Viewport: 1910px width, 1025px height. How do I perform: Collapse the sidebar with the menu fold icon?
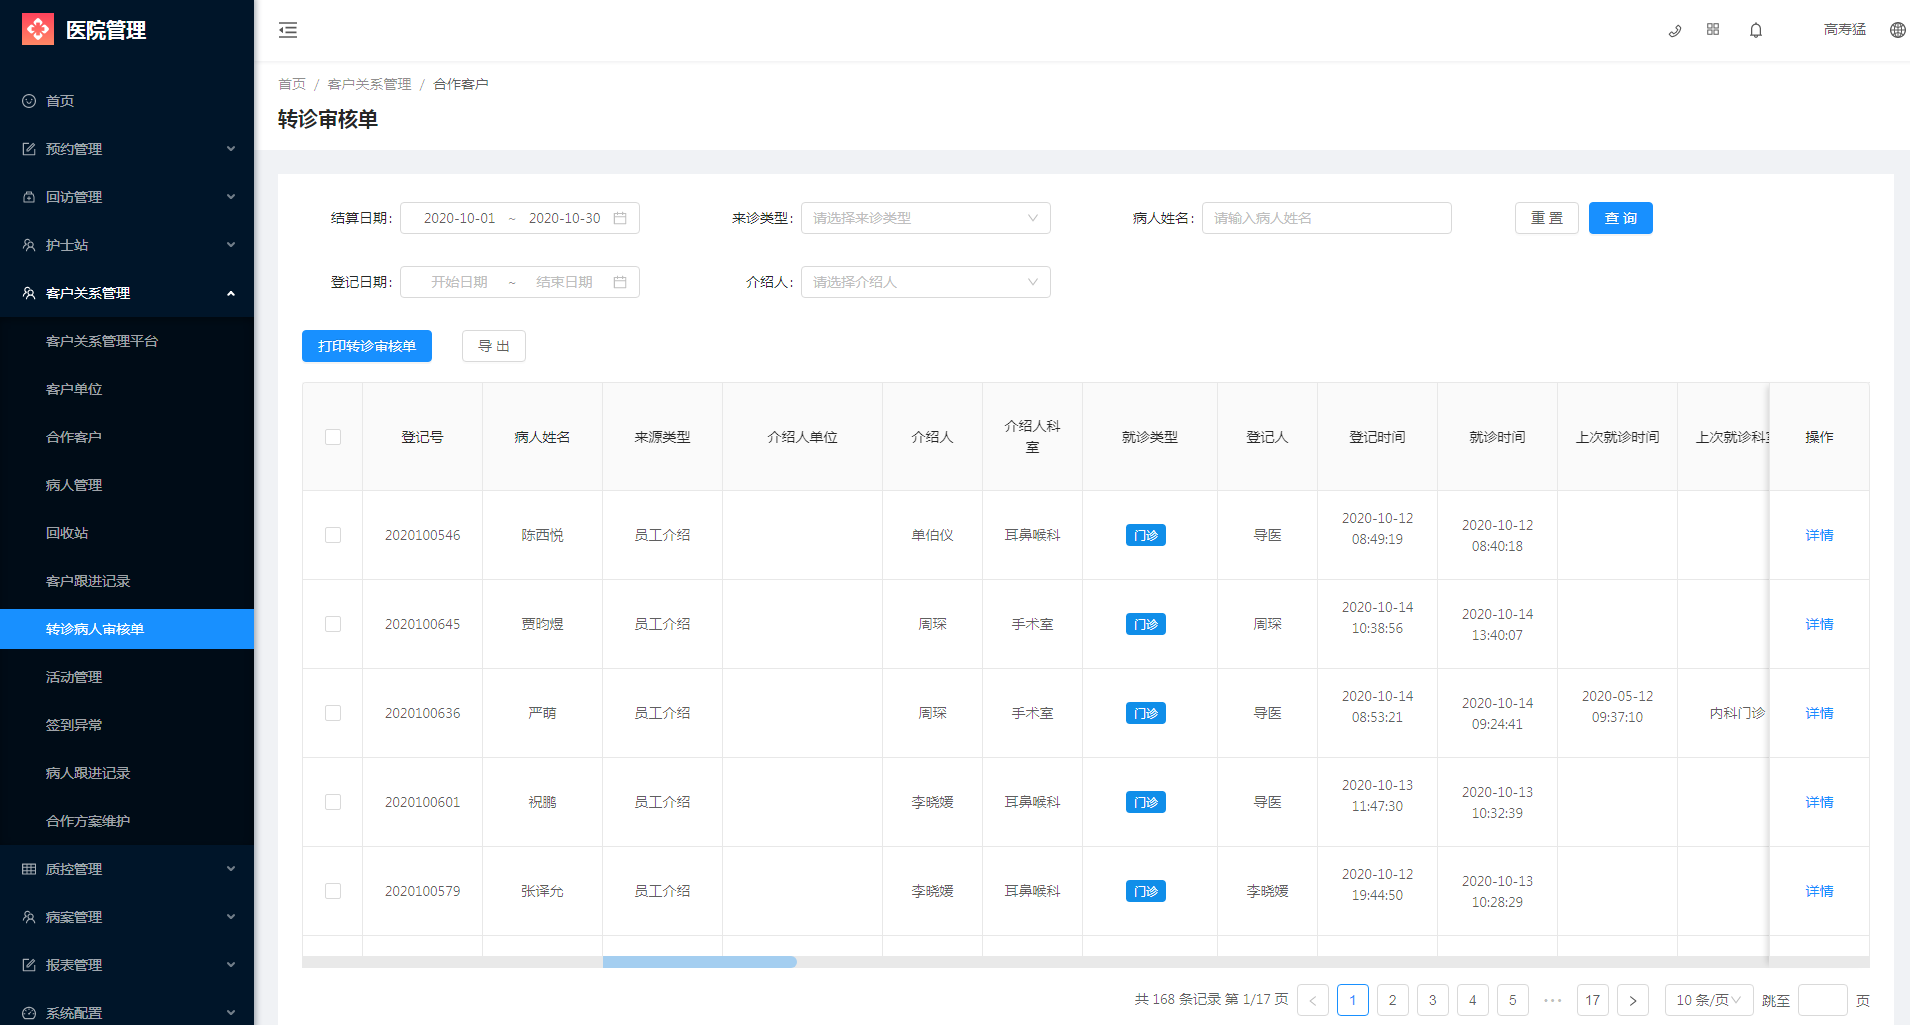click(288, 30)
